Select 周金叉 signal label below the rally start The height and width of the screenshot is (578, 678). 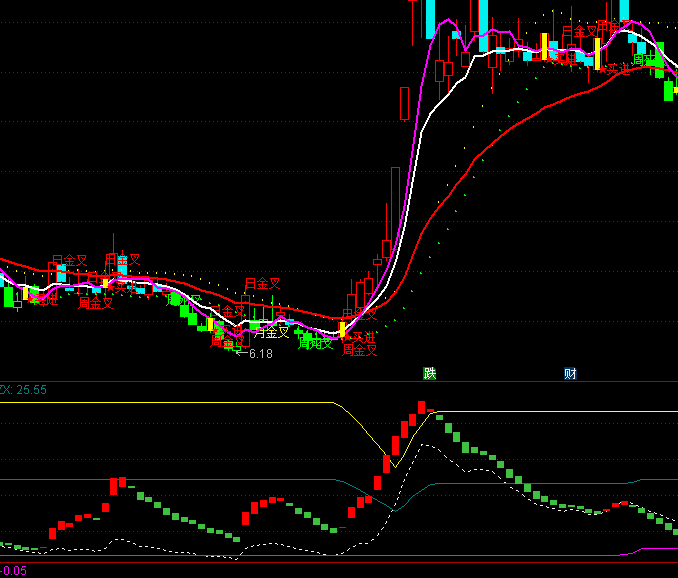(x=360, y=350)
